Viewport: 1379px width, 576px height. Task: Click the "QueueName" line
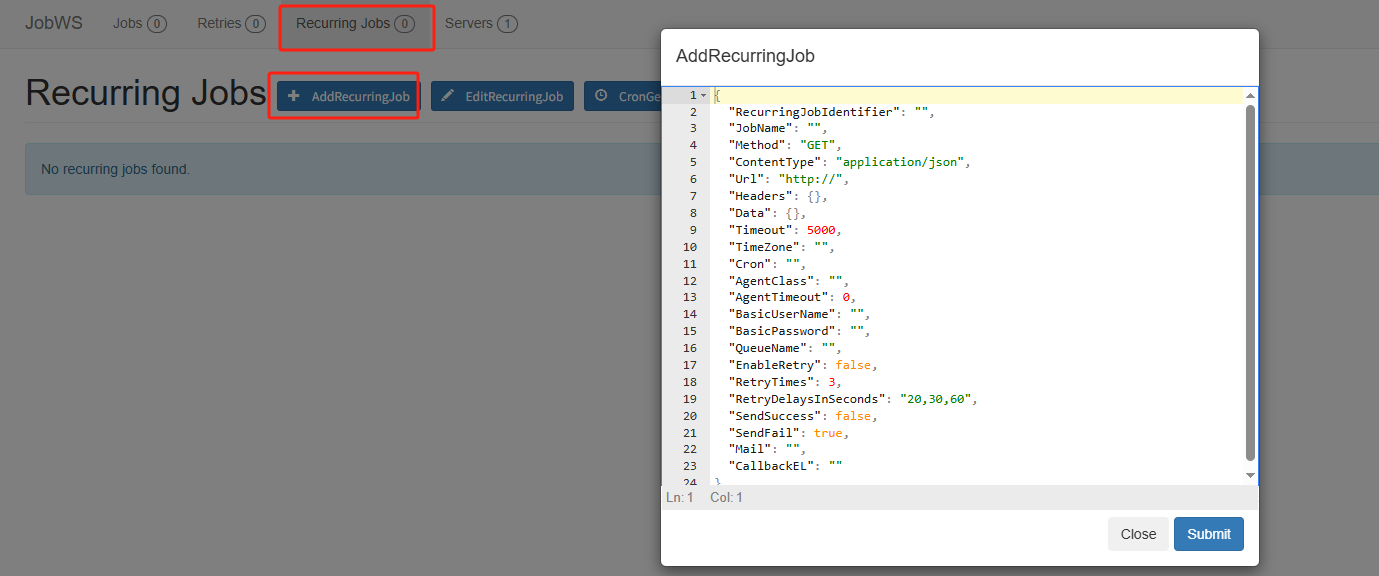(x=786, y=348)
